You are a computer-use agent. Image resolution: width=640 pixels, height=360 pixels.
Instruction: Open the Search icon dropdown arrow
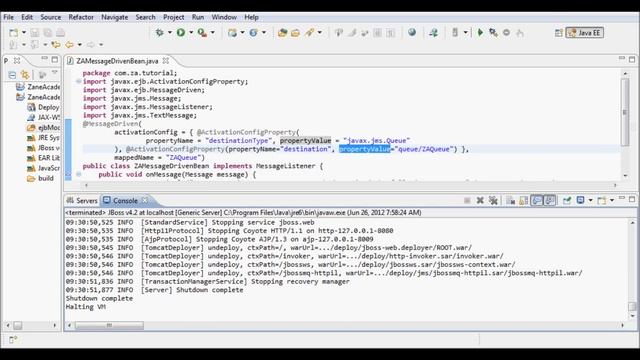point(320,33)
